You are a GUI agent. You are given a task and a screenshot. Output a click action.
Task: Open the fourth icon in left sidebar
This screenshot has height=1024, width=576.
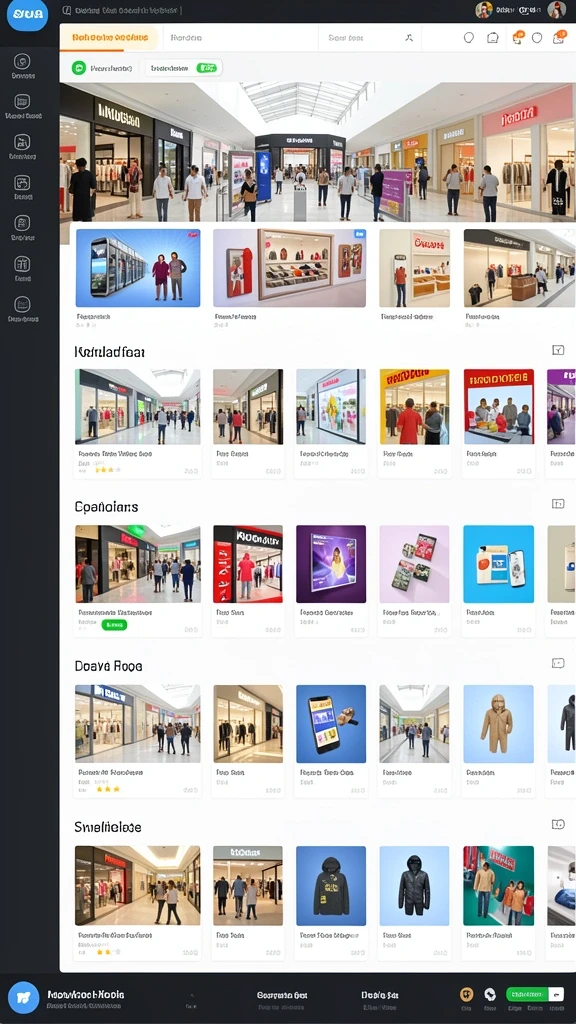tap(22, 182)
